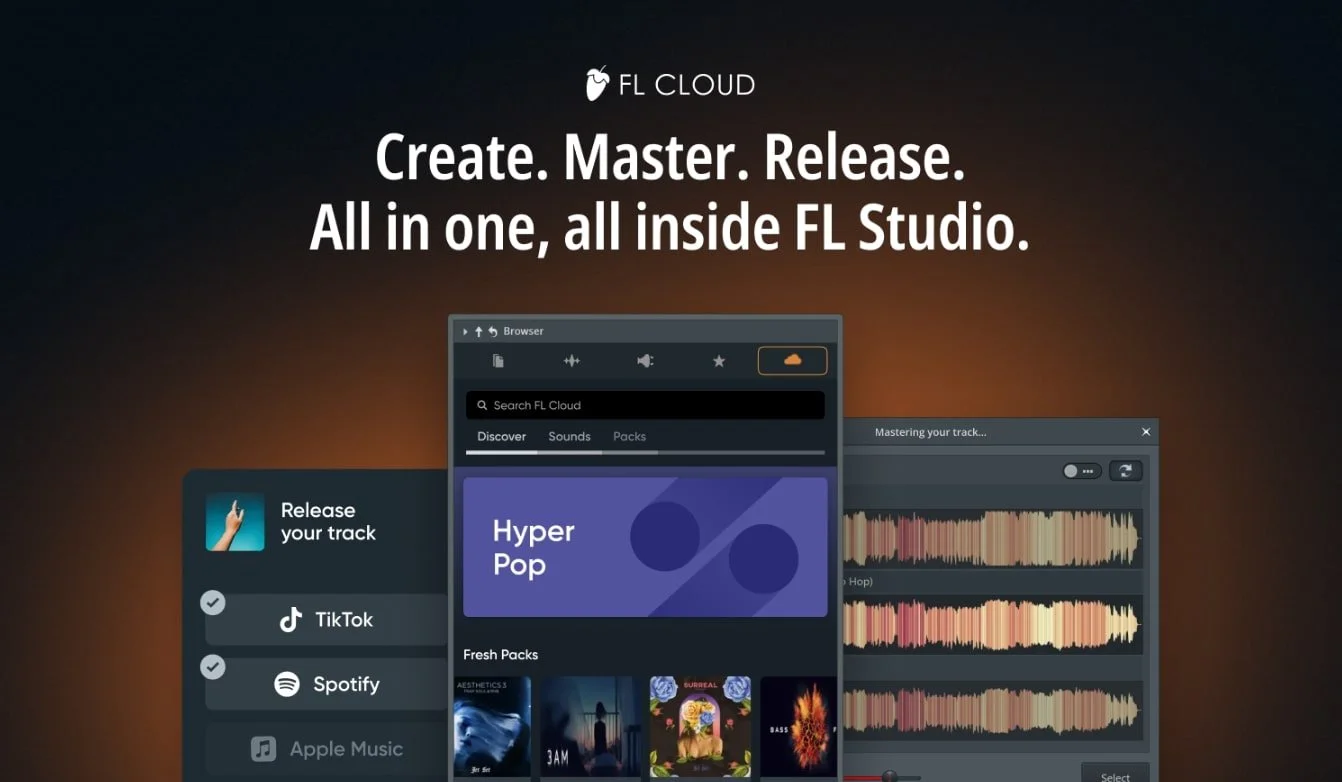Viewport: 1342px width, 782px height.
Task: Open the audio waveform icon in the Browser
Action: [x=572, y=360]
